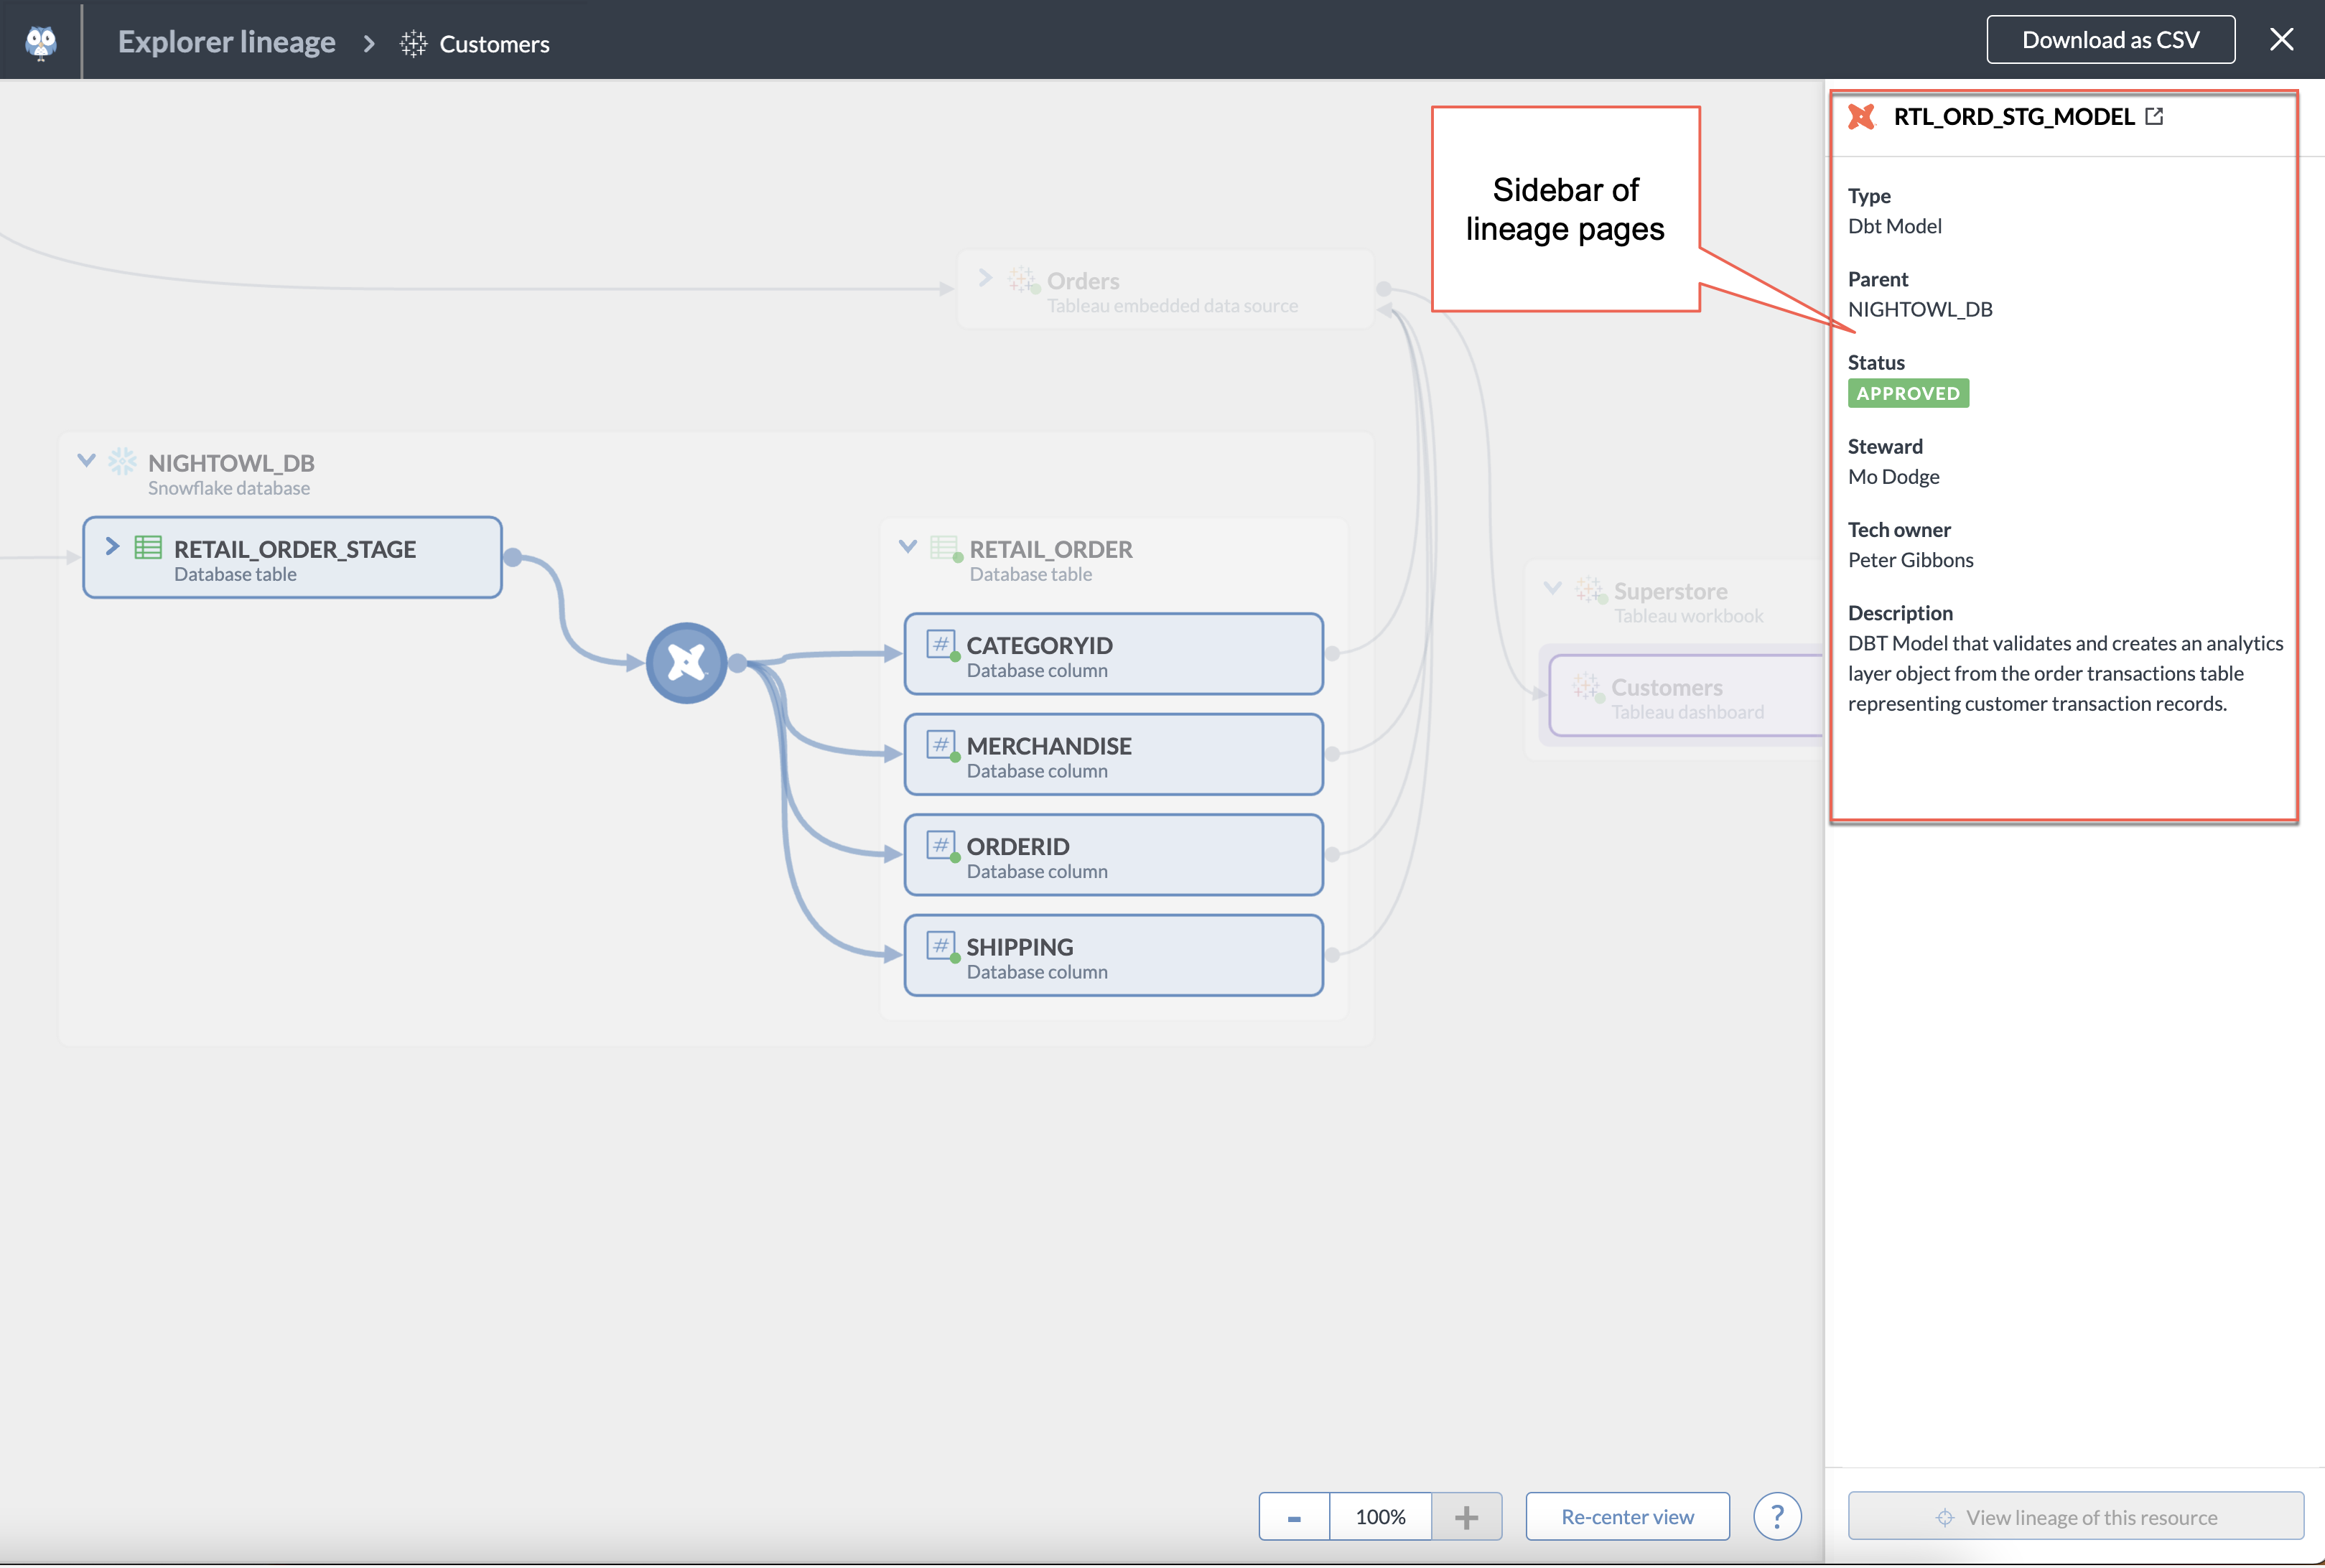Viewport: 2325px width, 1568px height.
Task: Click the dbt icon in sidebar header
Action: pos(1861,117)
